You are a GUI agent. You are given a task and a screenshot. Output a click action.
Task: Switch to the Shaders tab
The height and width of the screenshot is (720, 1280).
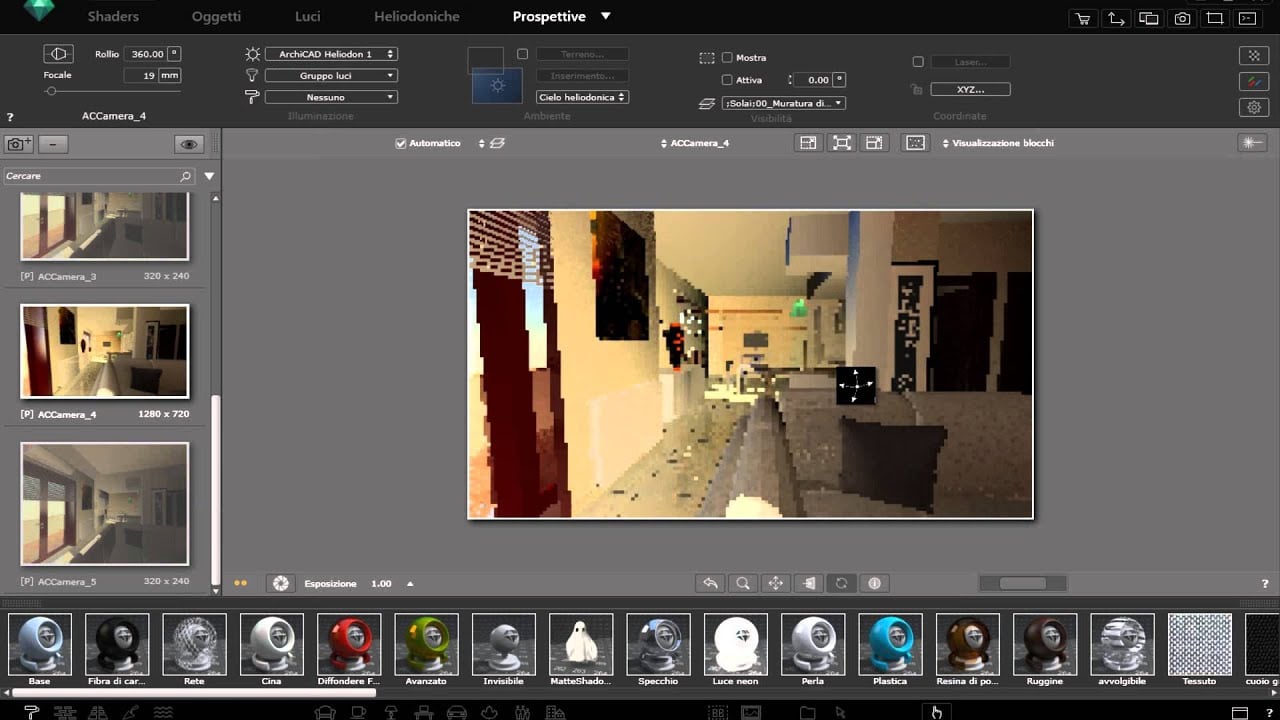113,17
